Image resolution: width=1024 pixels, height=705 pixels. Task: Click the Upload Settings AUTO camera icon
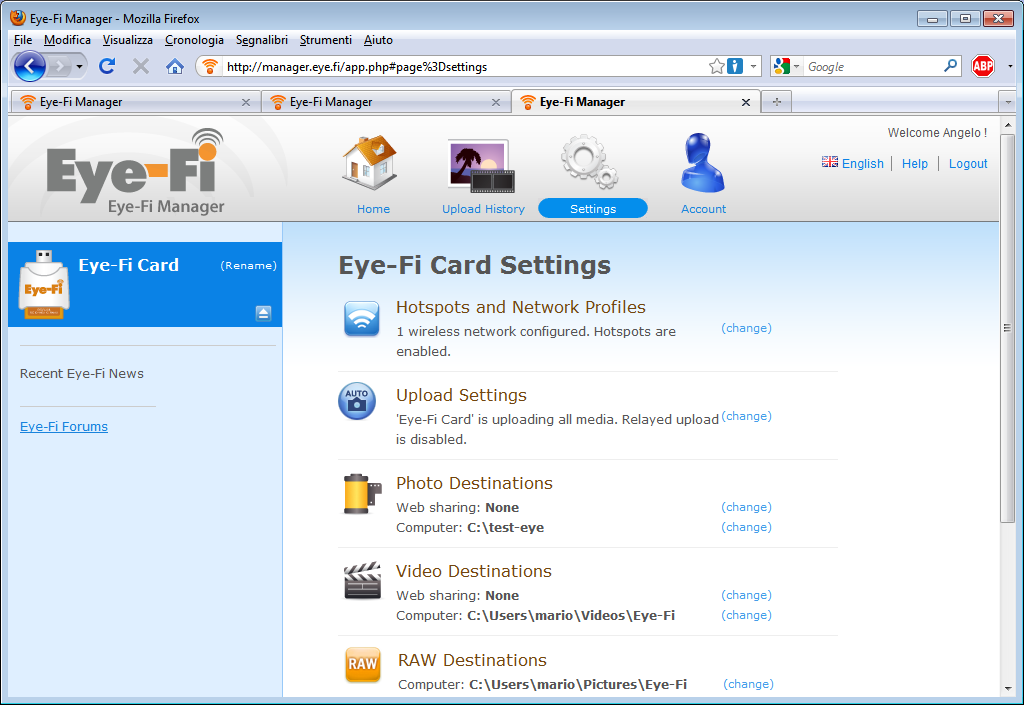tap(357, 401)
